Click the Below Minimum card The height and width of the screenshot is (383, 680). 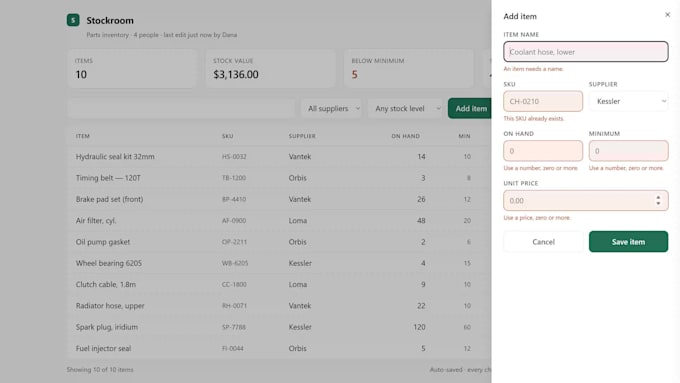point(409,69)
